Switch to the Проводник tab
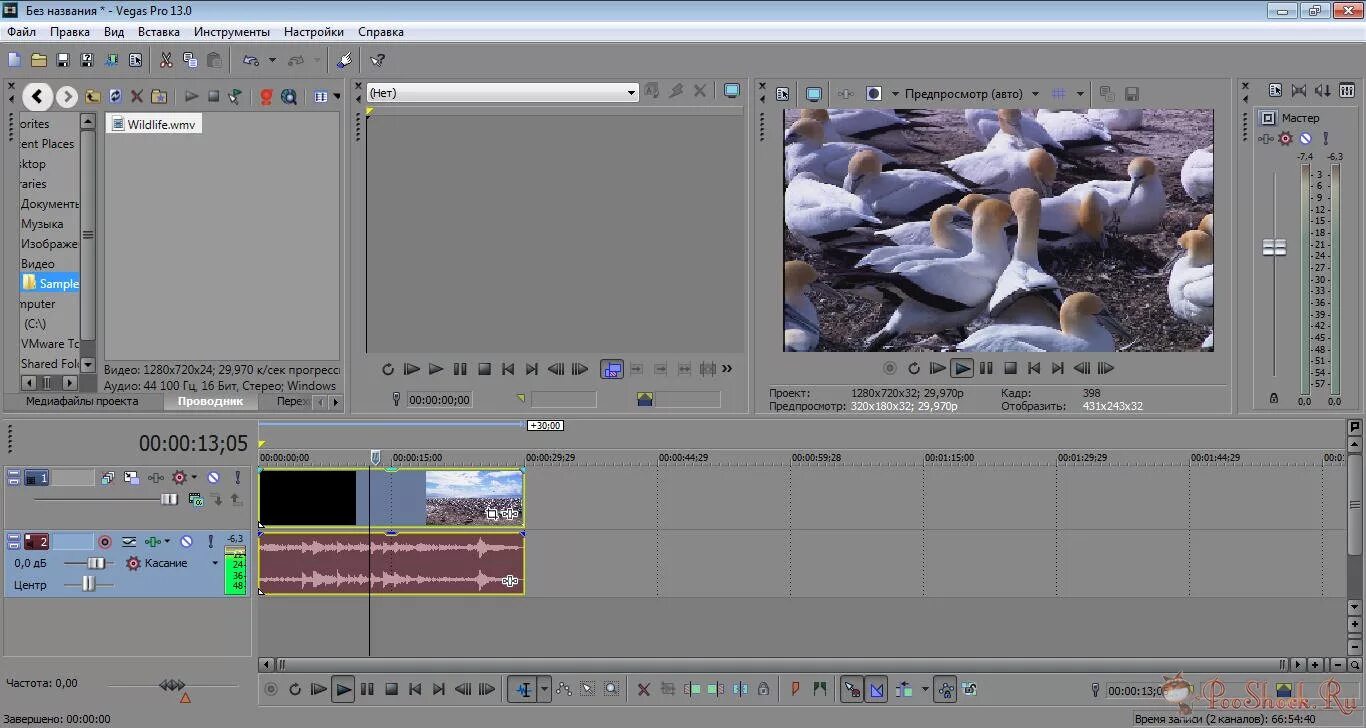 tap(210, 401)
